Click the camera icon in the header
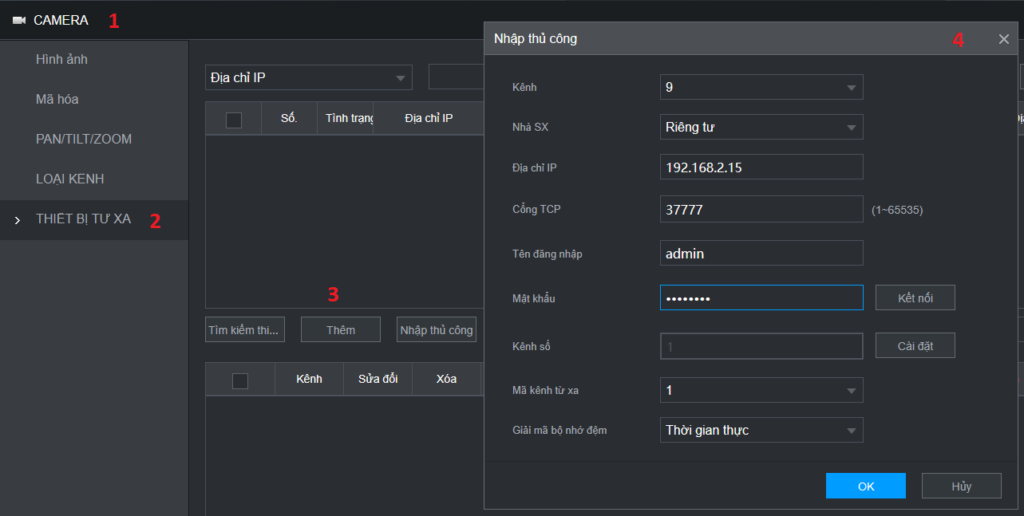1024x516 pixels. tap(19, 20)
